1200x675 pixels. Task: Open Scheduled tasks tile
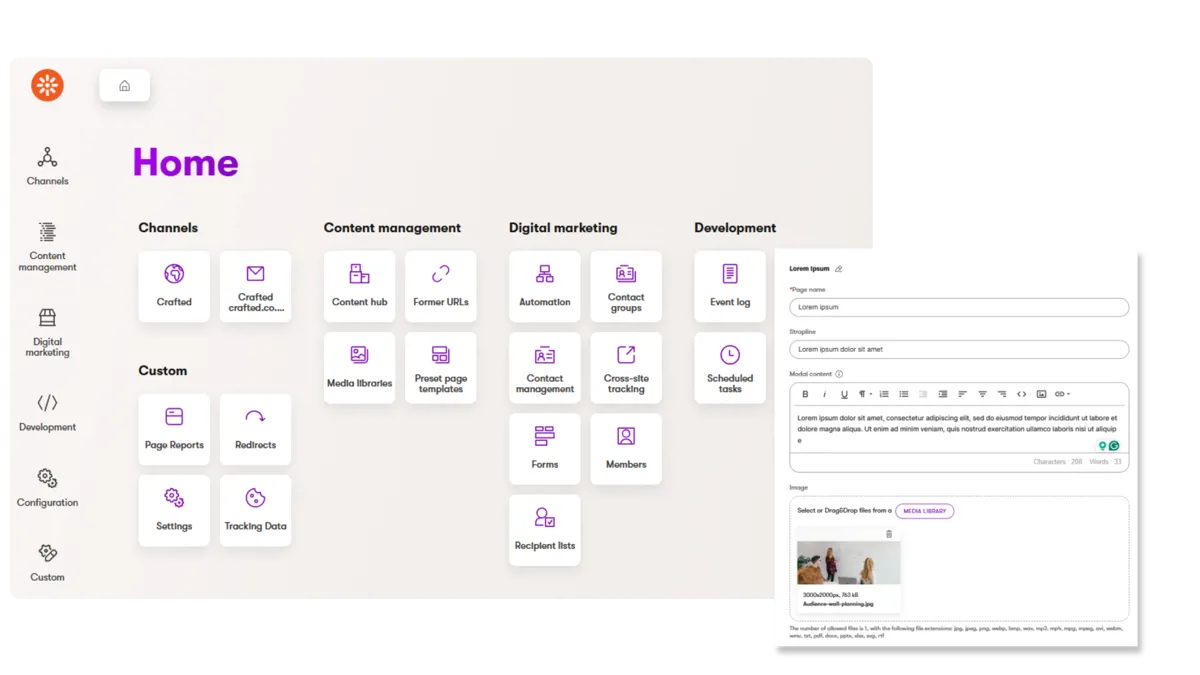[x=730, y=367]
